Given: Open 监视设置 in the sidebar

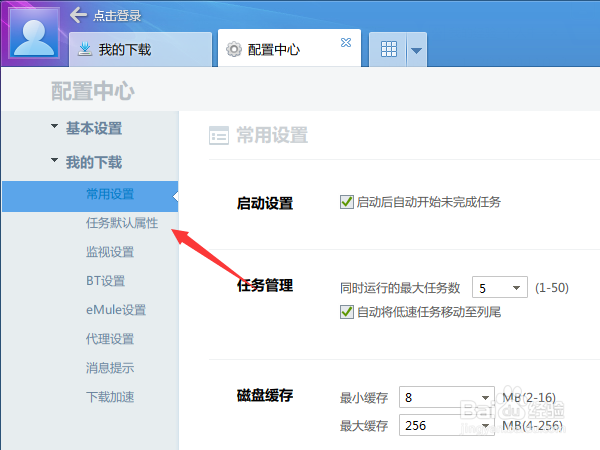Looking at the screenshot, I should point(110,252).
